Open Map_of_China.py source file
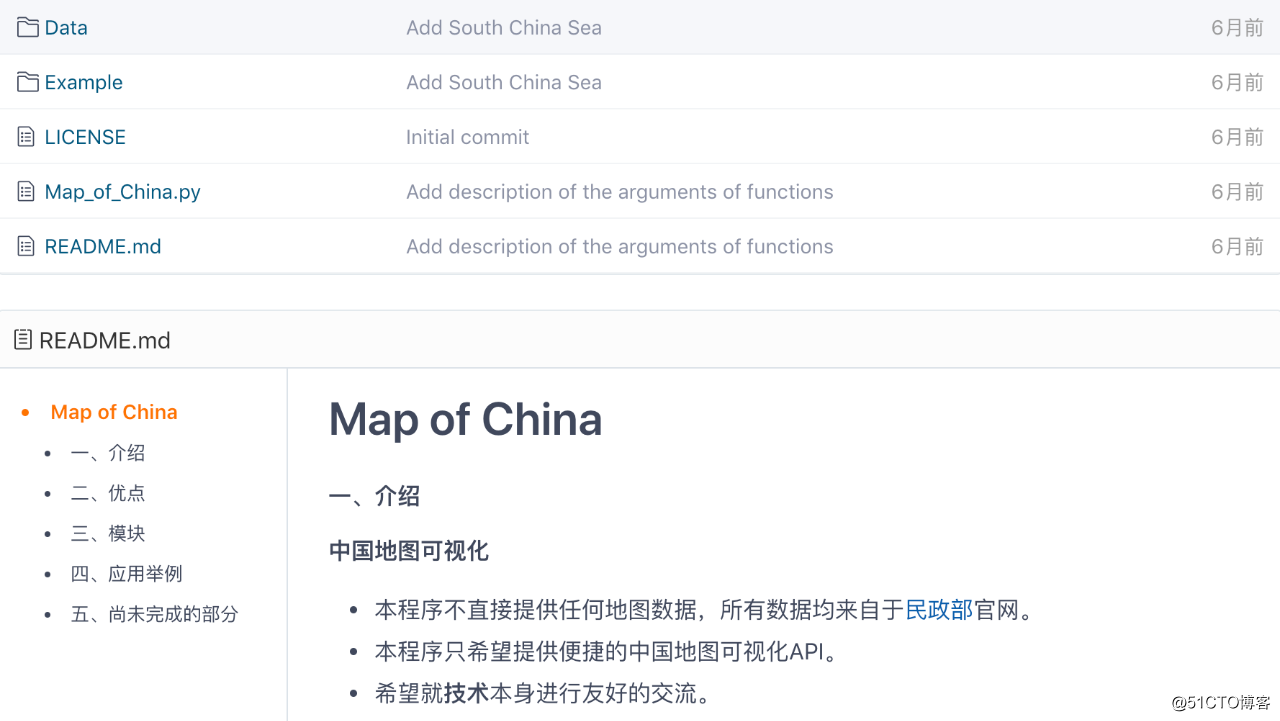The image size is (1280, 721). pyautogui.click(x=122, y=191)
